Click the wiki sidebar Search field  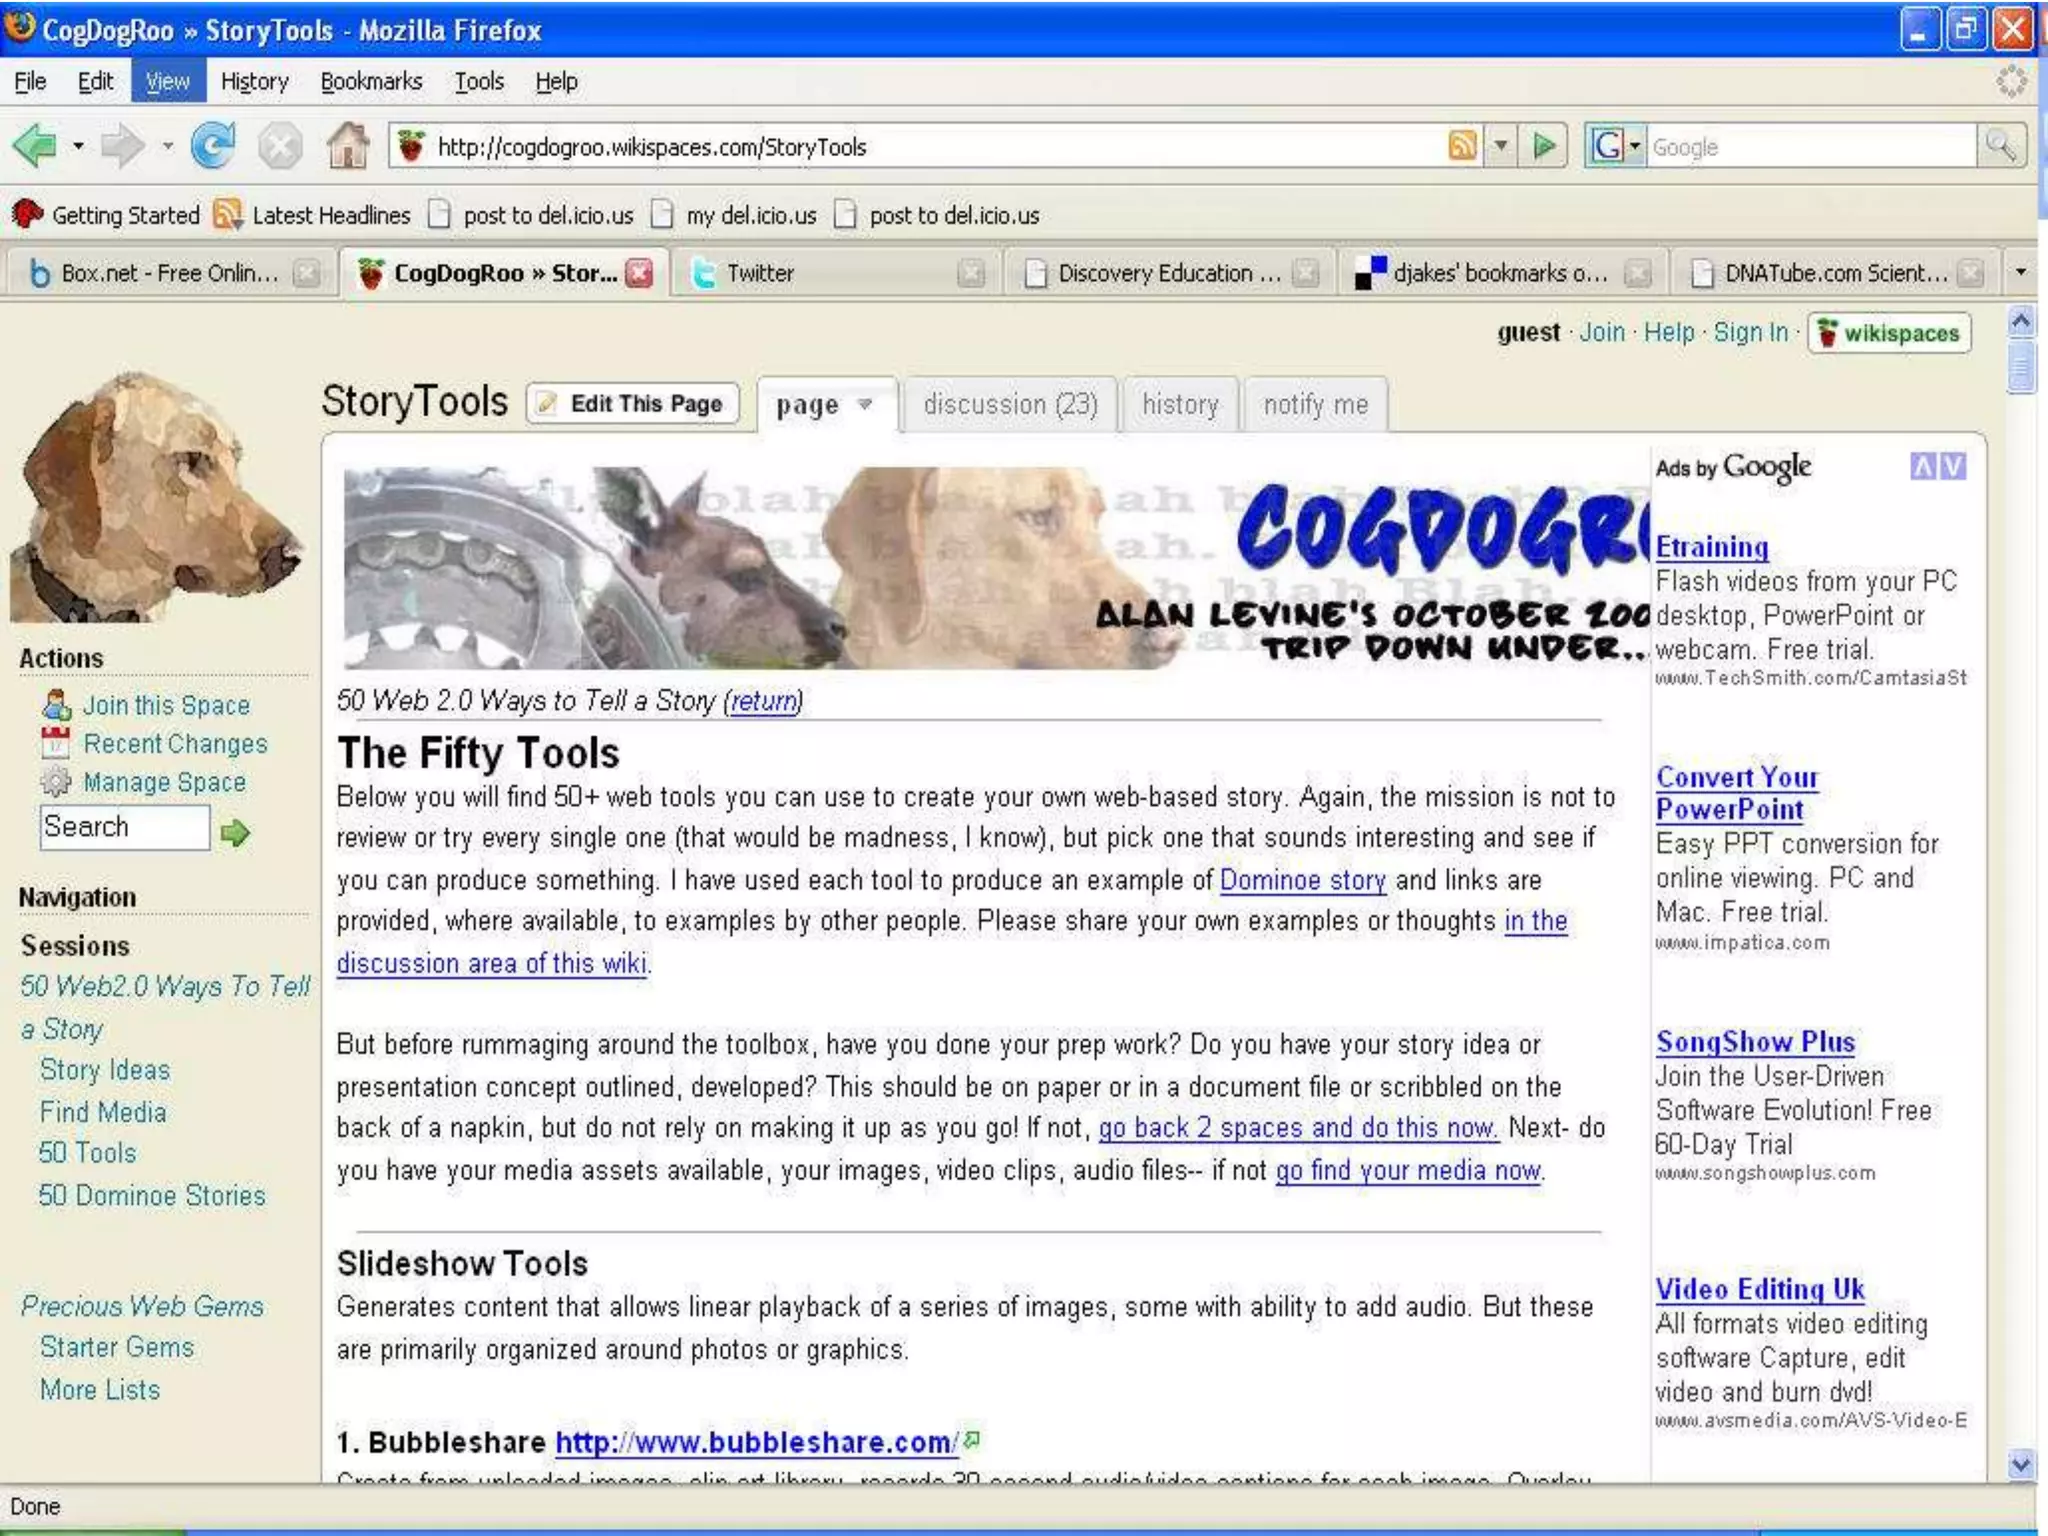(124, 827)
